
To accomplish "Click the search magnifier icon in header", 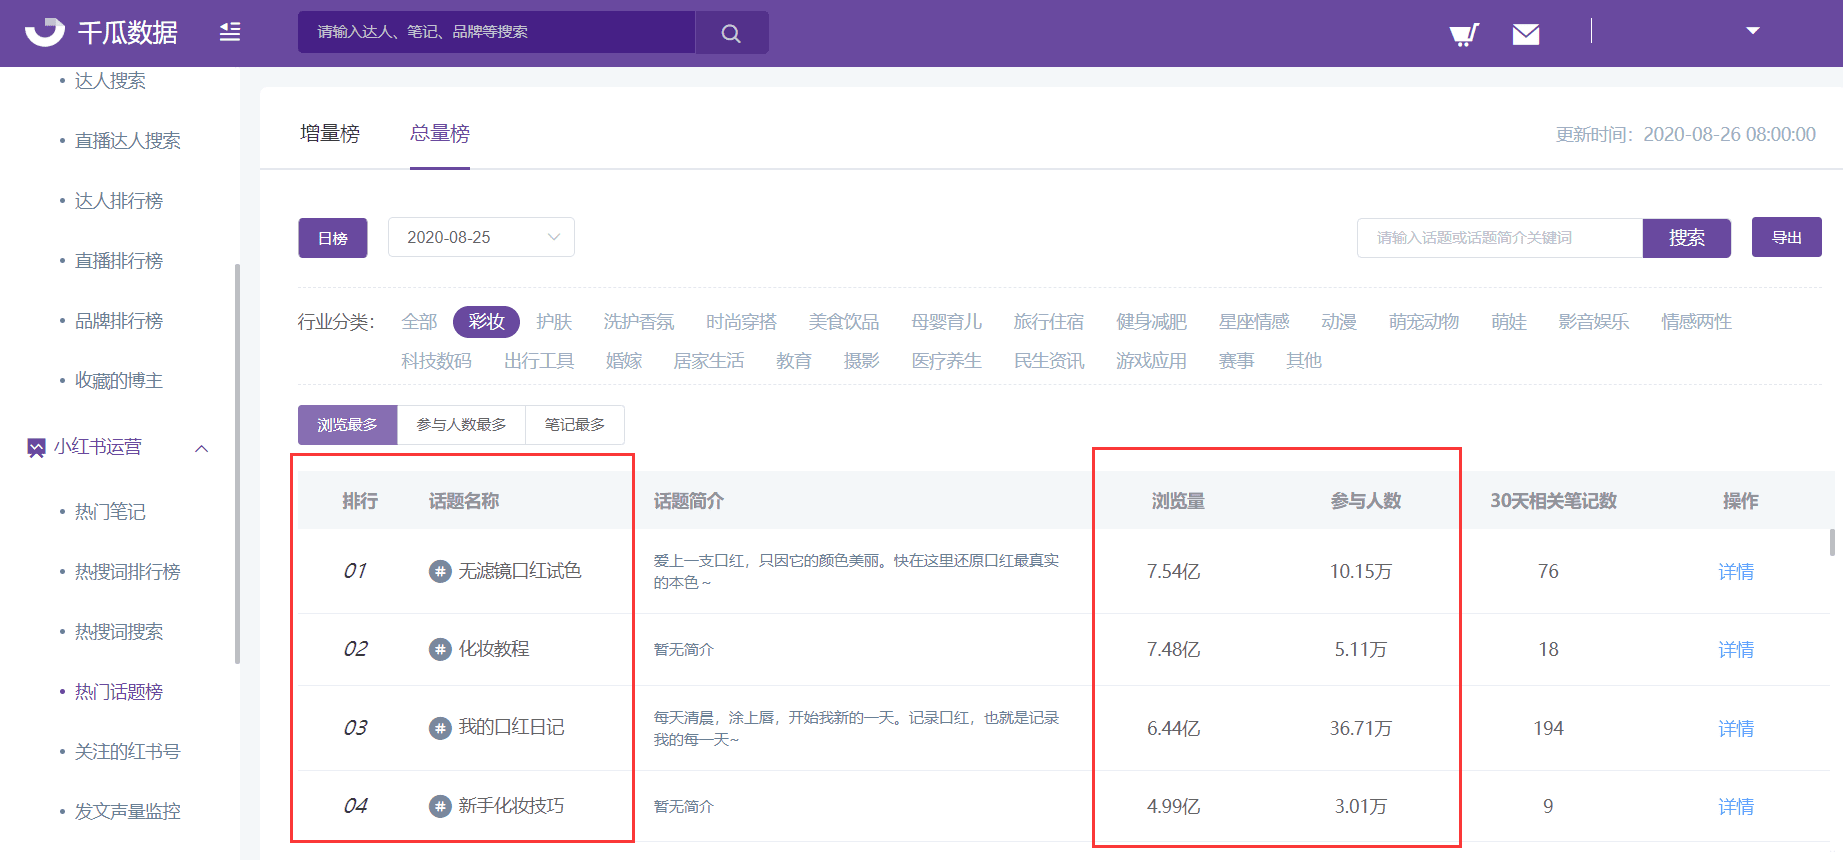I will coord(731,33).
